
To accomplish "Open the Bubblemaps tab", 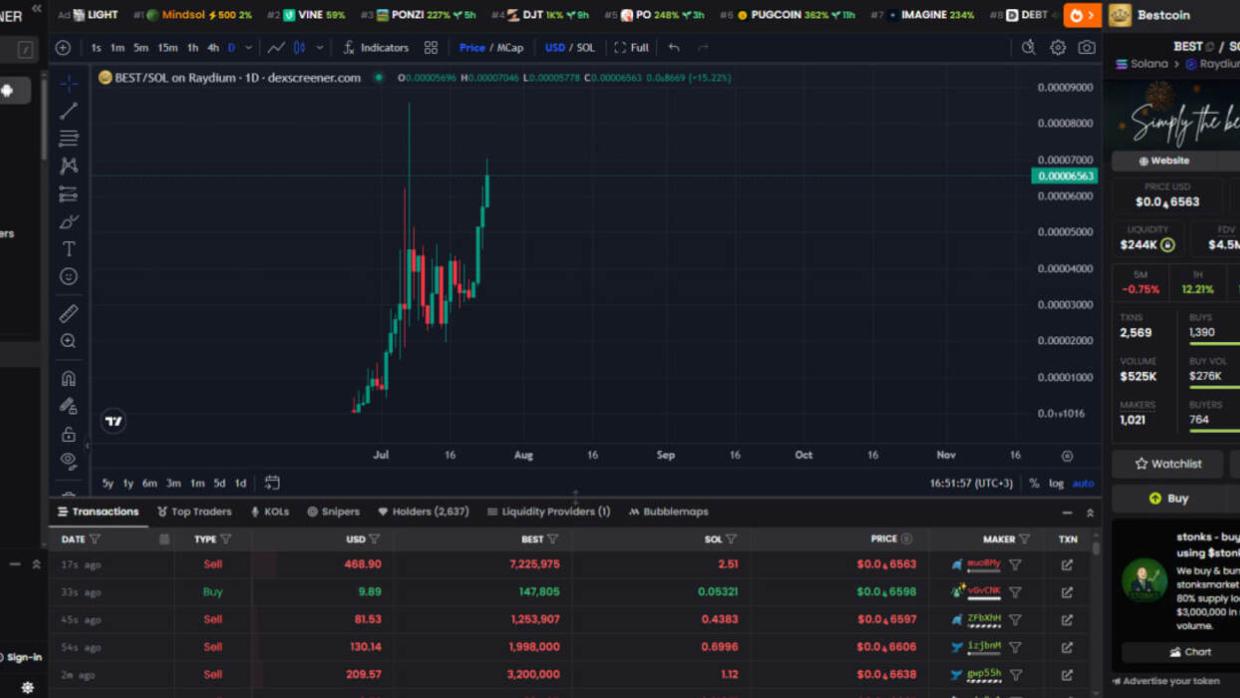I will pos(668,512).
